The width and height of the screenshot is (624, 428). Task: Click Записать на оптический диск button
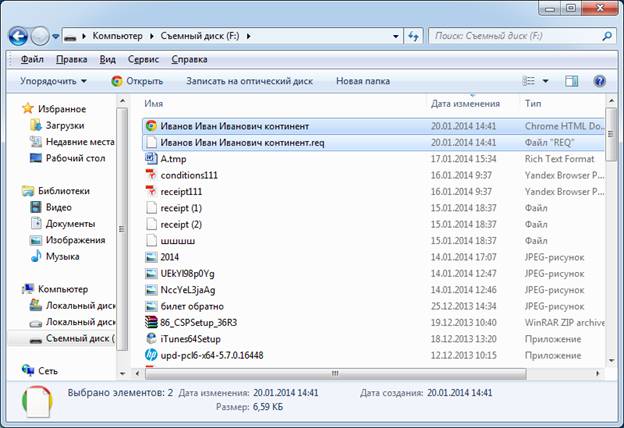point(249,81)
